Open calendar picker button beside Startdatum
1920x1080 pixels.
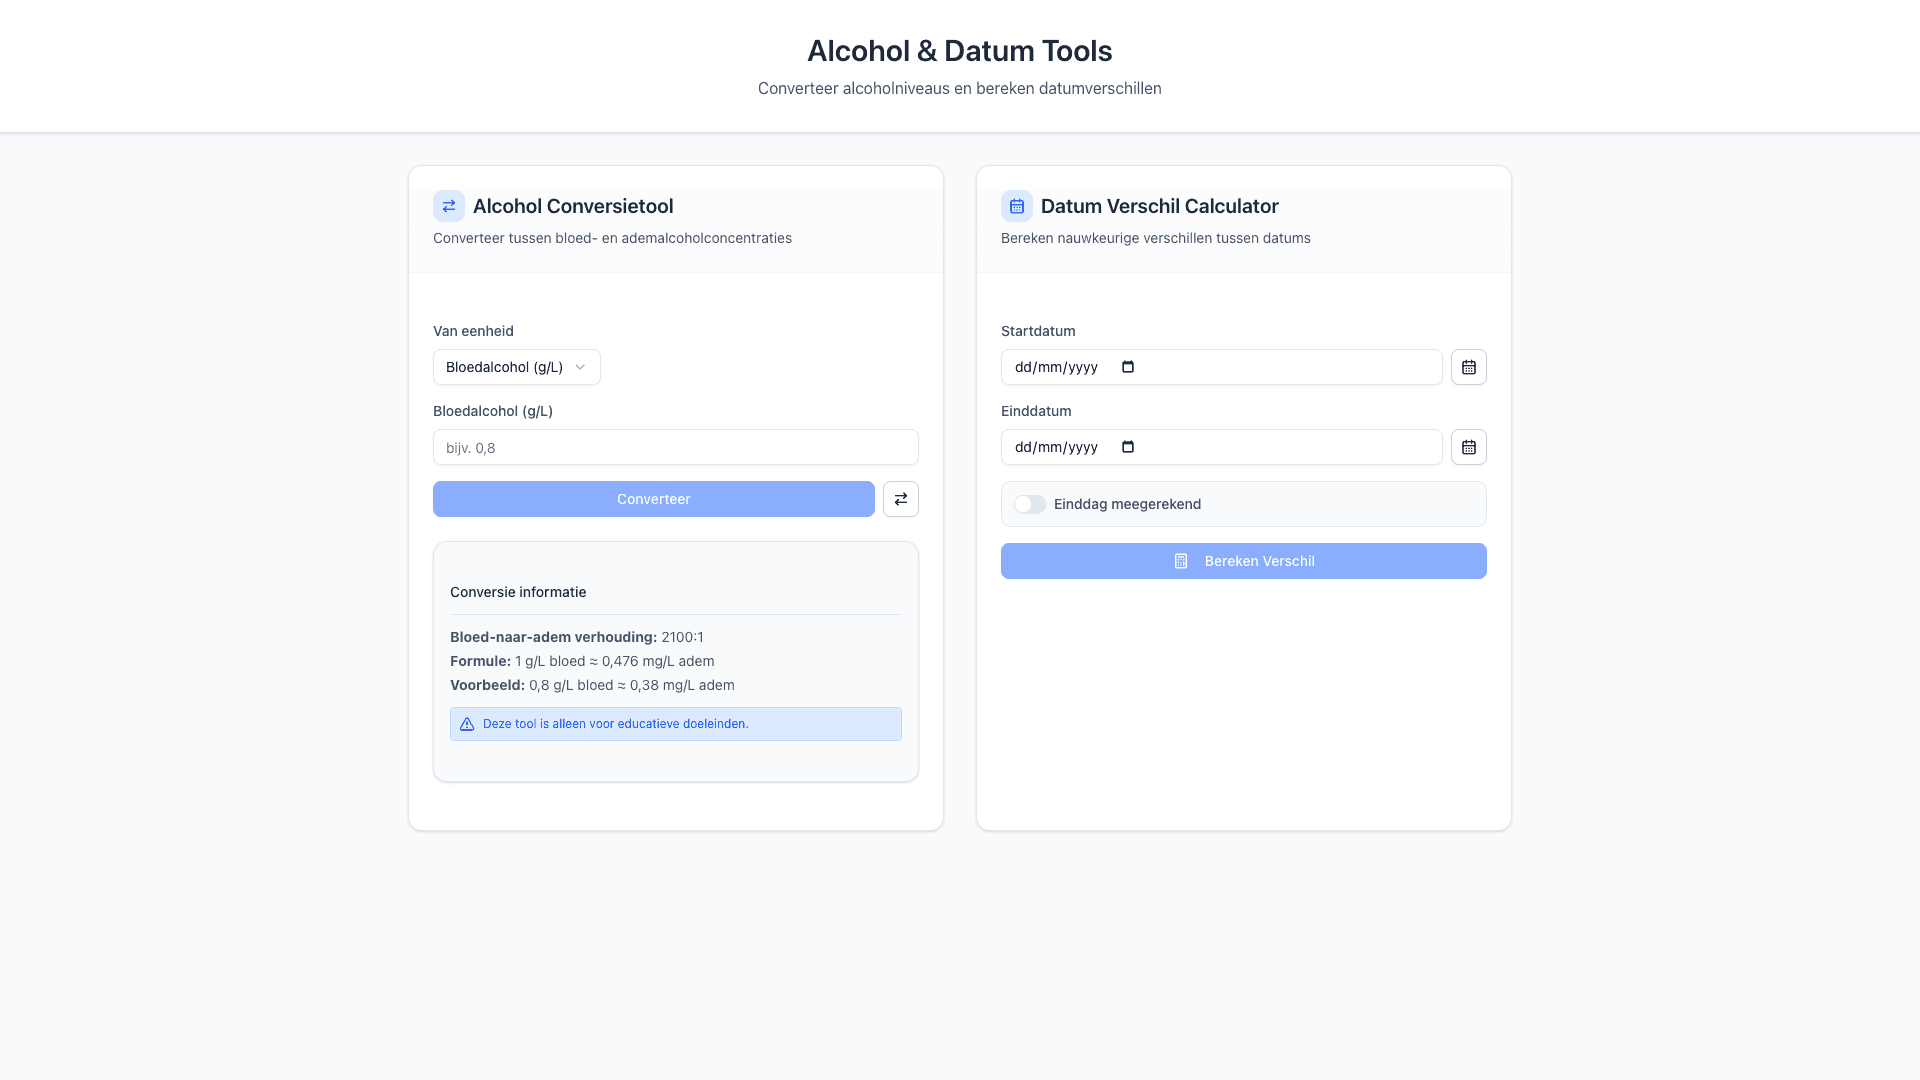pos(1468,367)
